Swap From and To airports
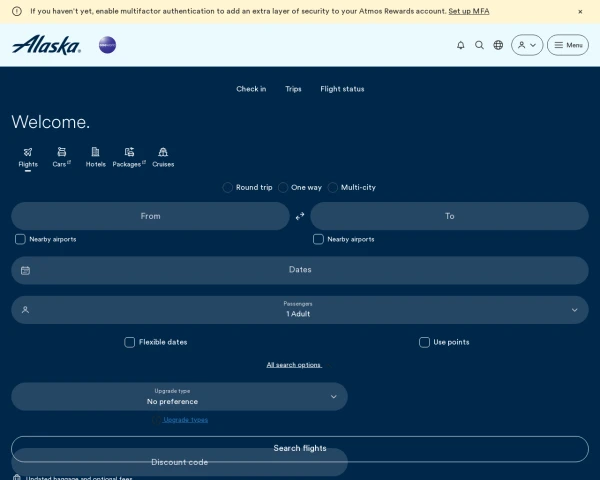The height and width of the screenshot is (480, 600). pyautogui.click(x=300, y=216)
